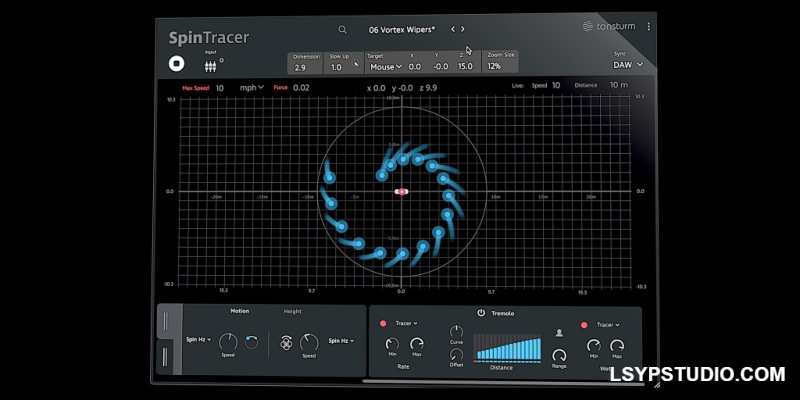Click the Zoom Size value 12%

tap(494, 66)
